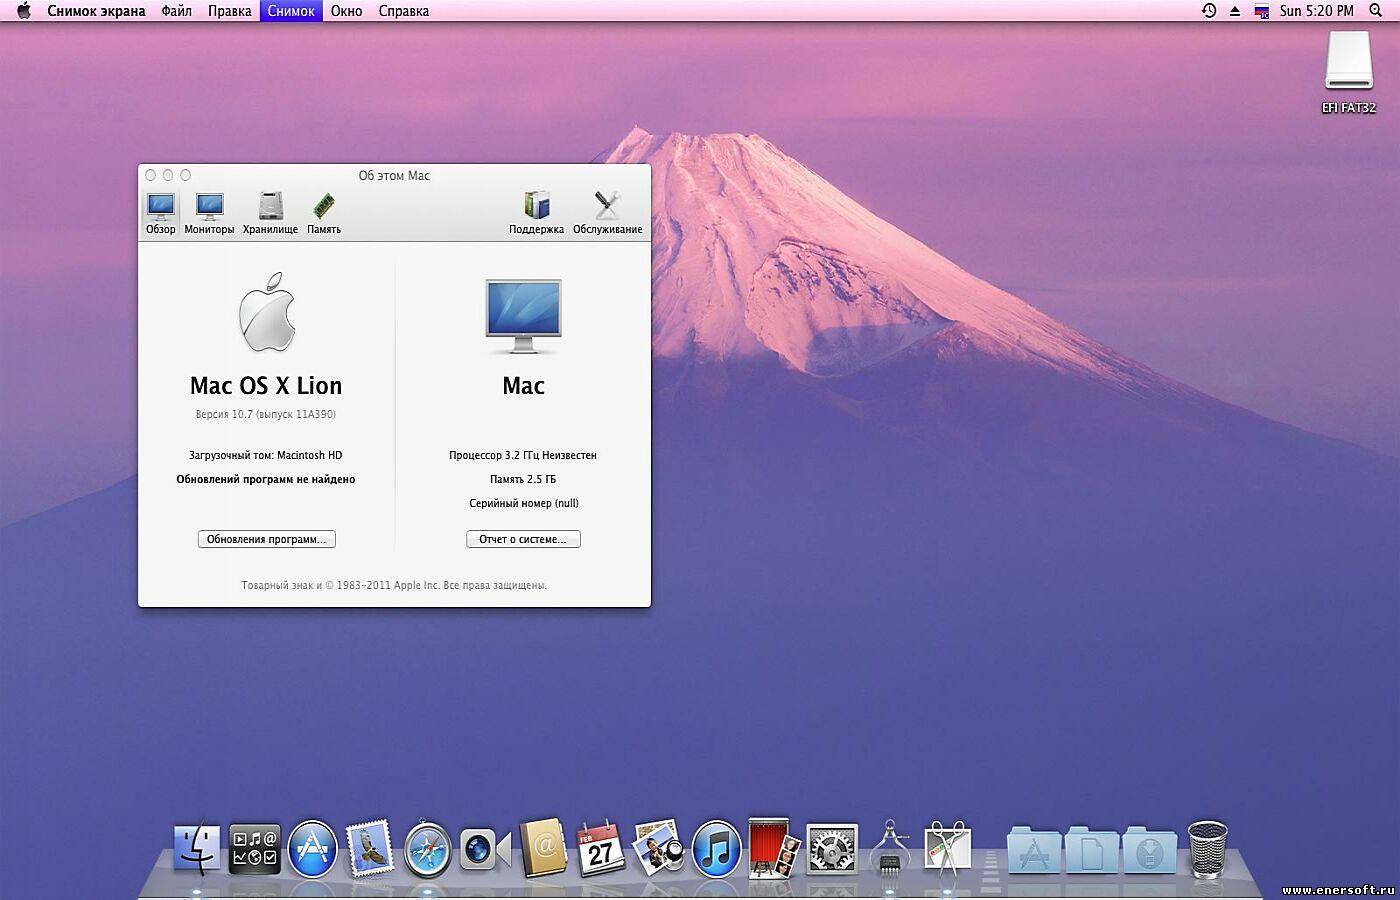
Task: Open the Downloads folder stack in Dock
Action: [x=1149, y=850]
